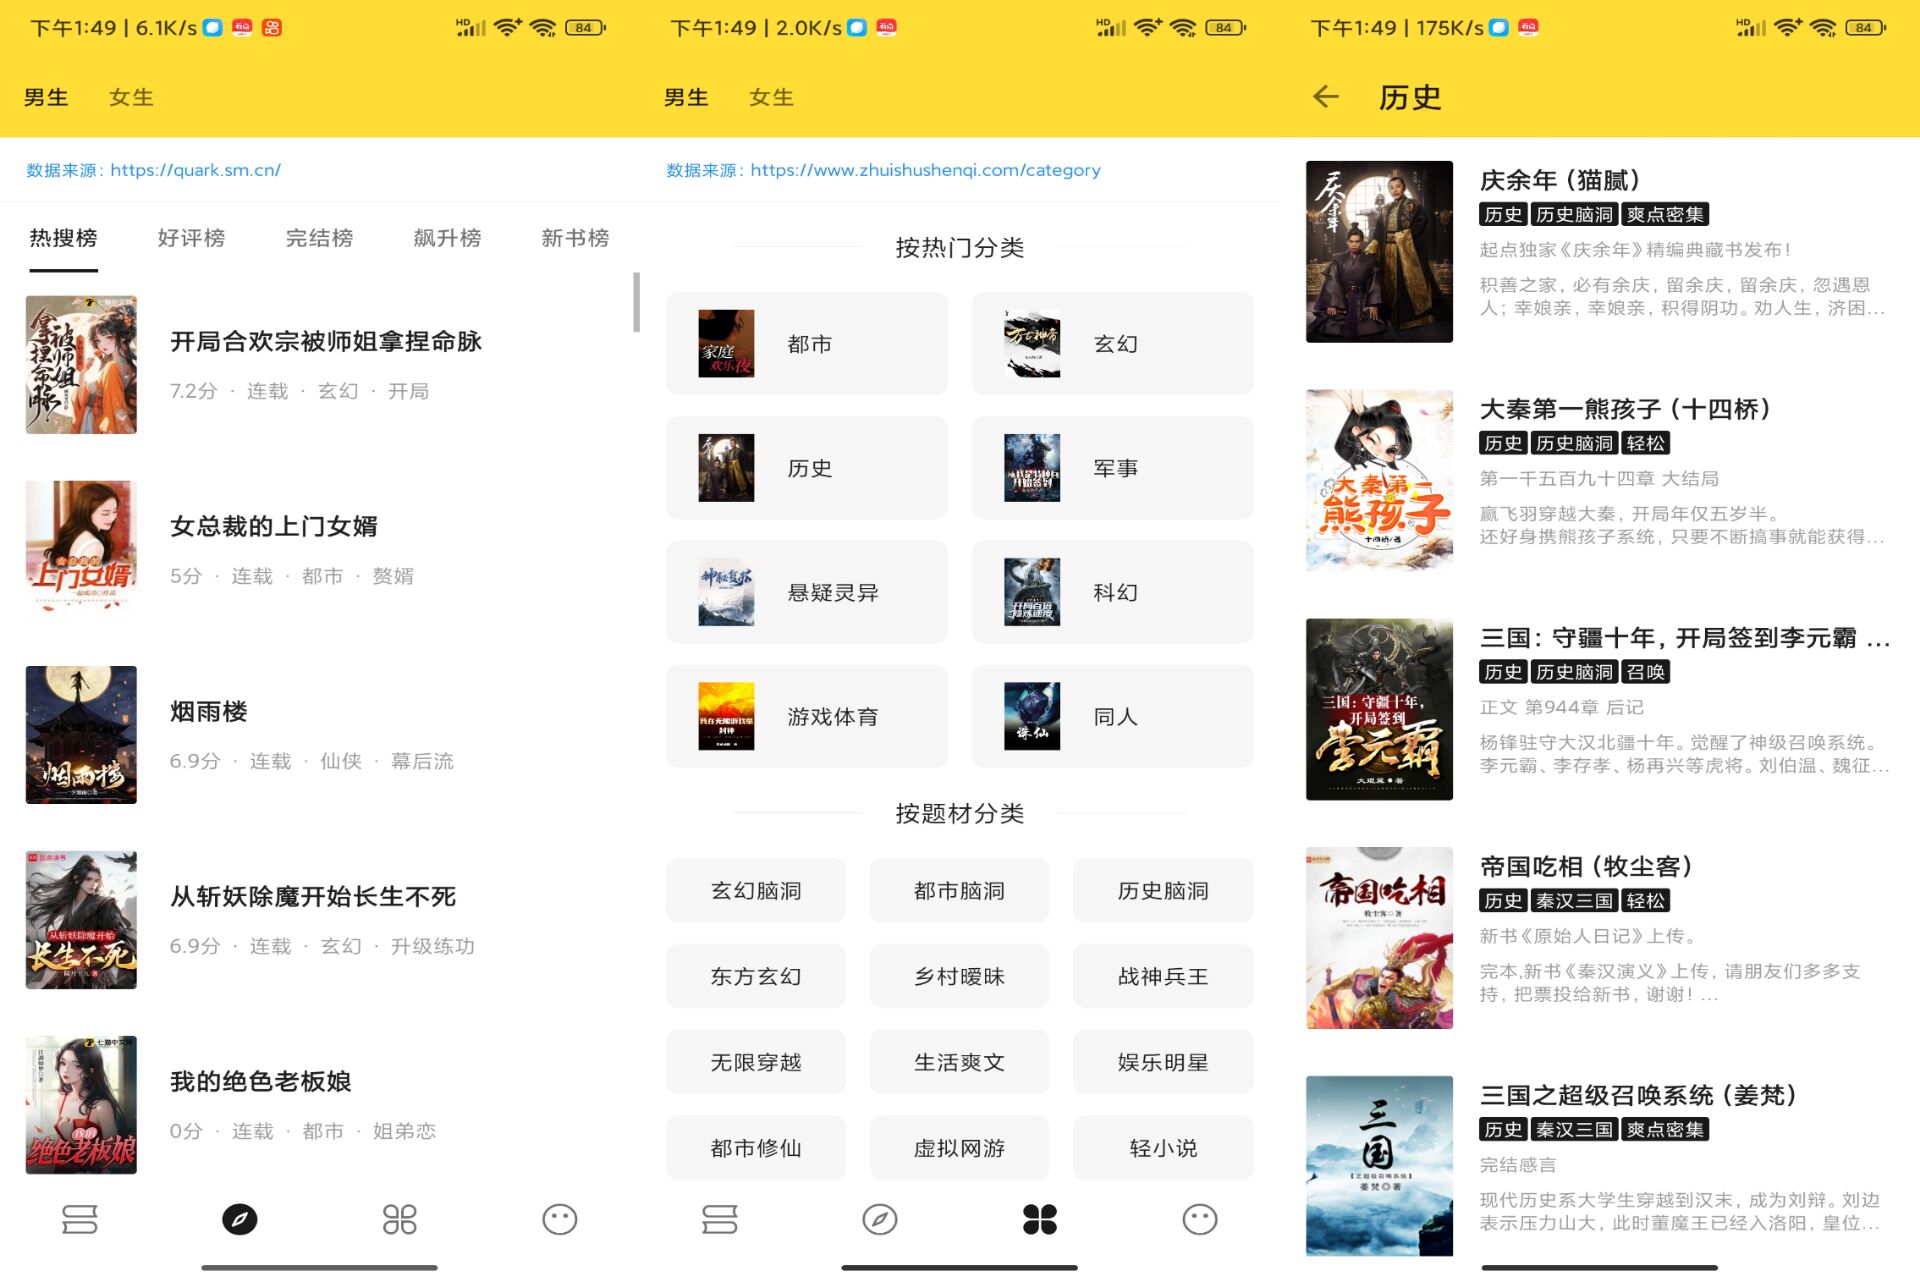Viewport: 1920px width, 1279px height.
Task: Choose 乡村暧昧 genre chip
Action: [959, 976]
